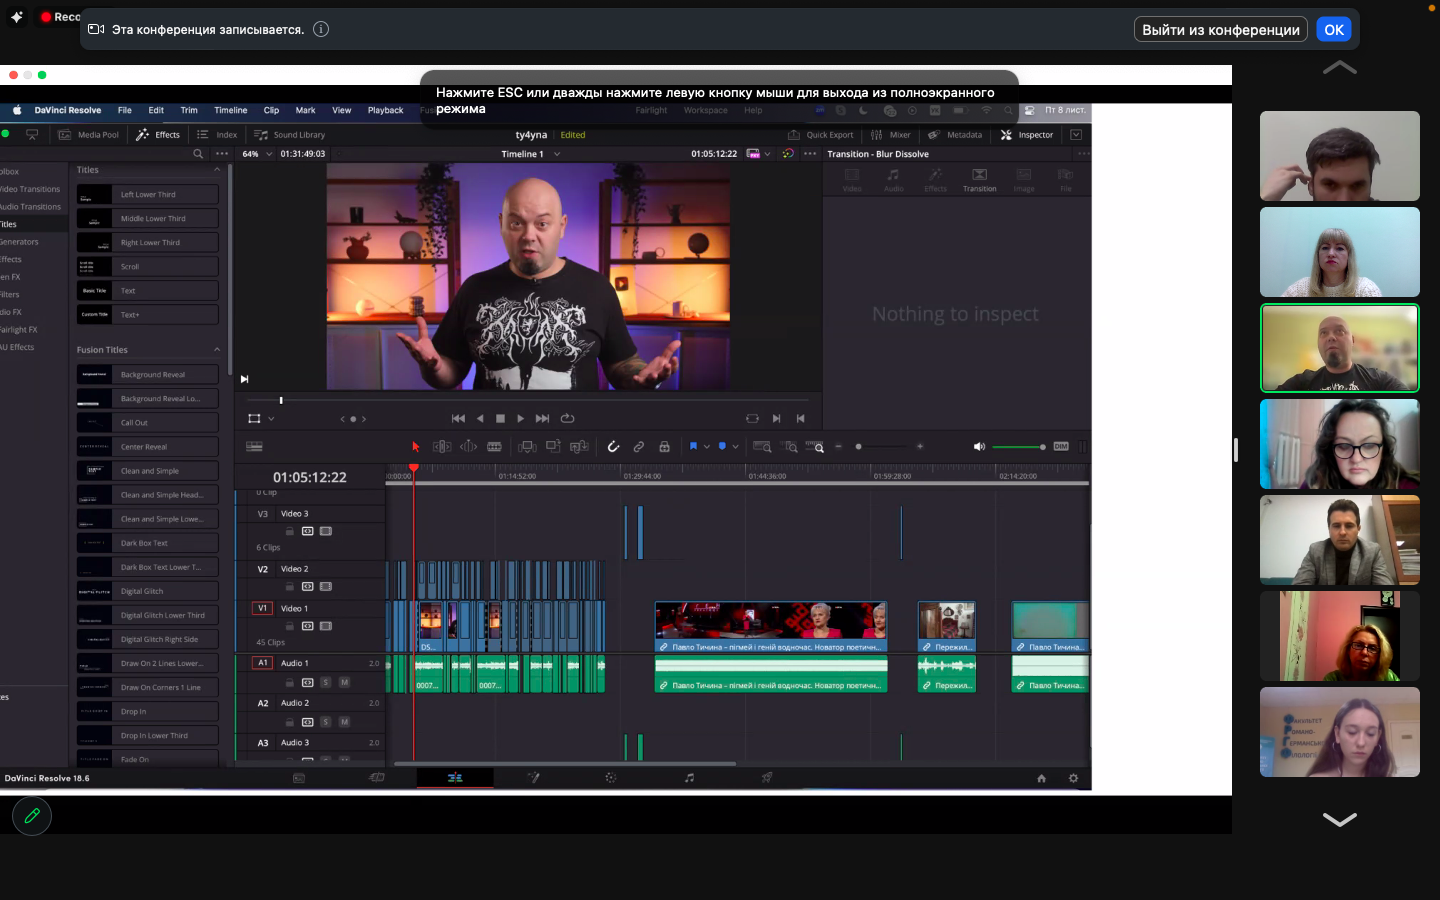Switch to the Transition inspector tab
Image resolution: width=1440 pixels, height=900 pixels.
979,180
